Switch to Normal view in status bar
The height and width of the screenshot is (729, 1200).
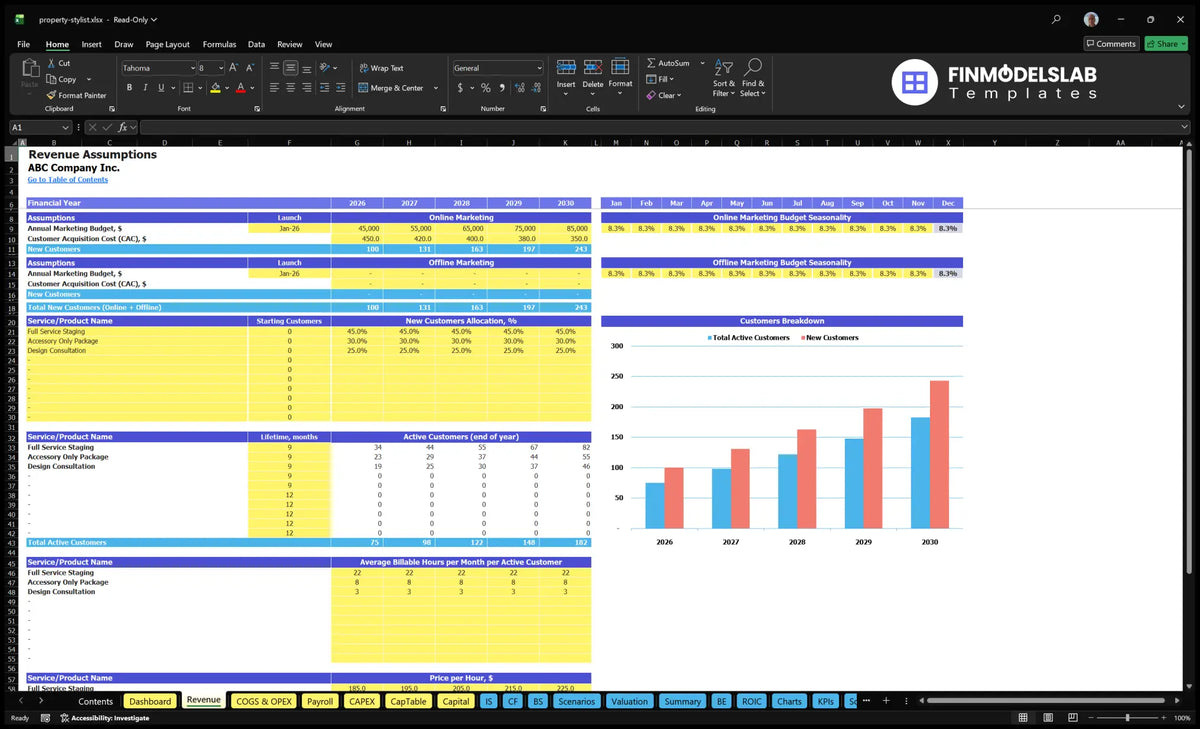[x=1022, y=718]
